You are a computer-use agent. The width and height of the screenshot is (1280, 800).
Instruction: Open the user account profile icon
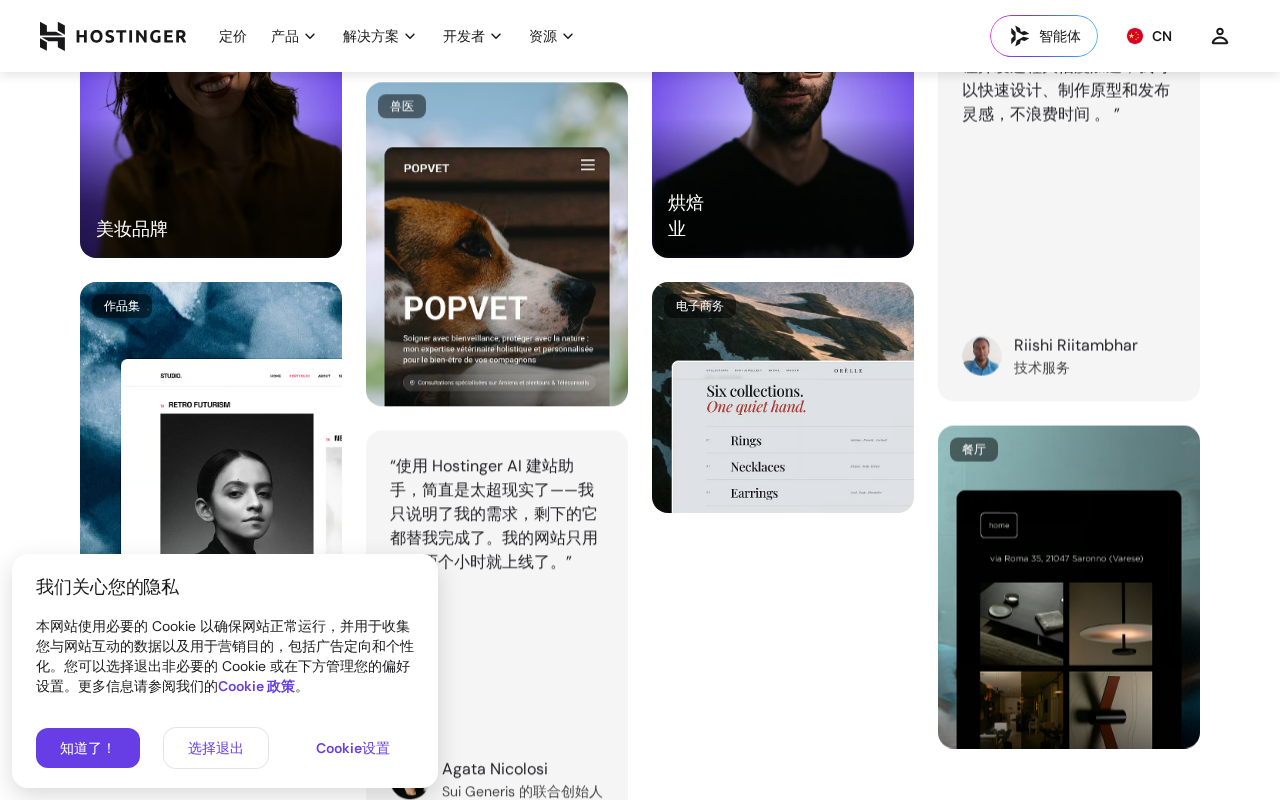coord(1219,36)
